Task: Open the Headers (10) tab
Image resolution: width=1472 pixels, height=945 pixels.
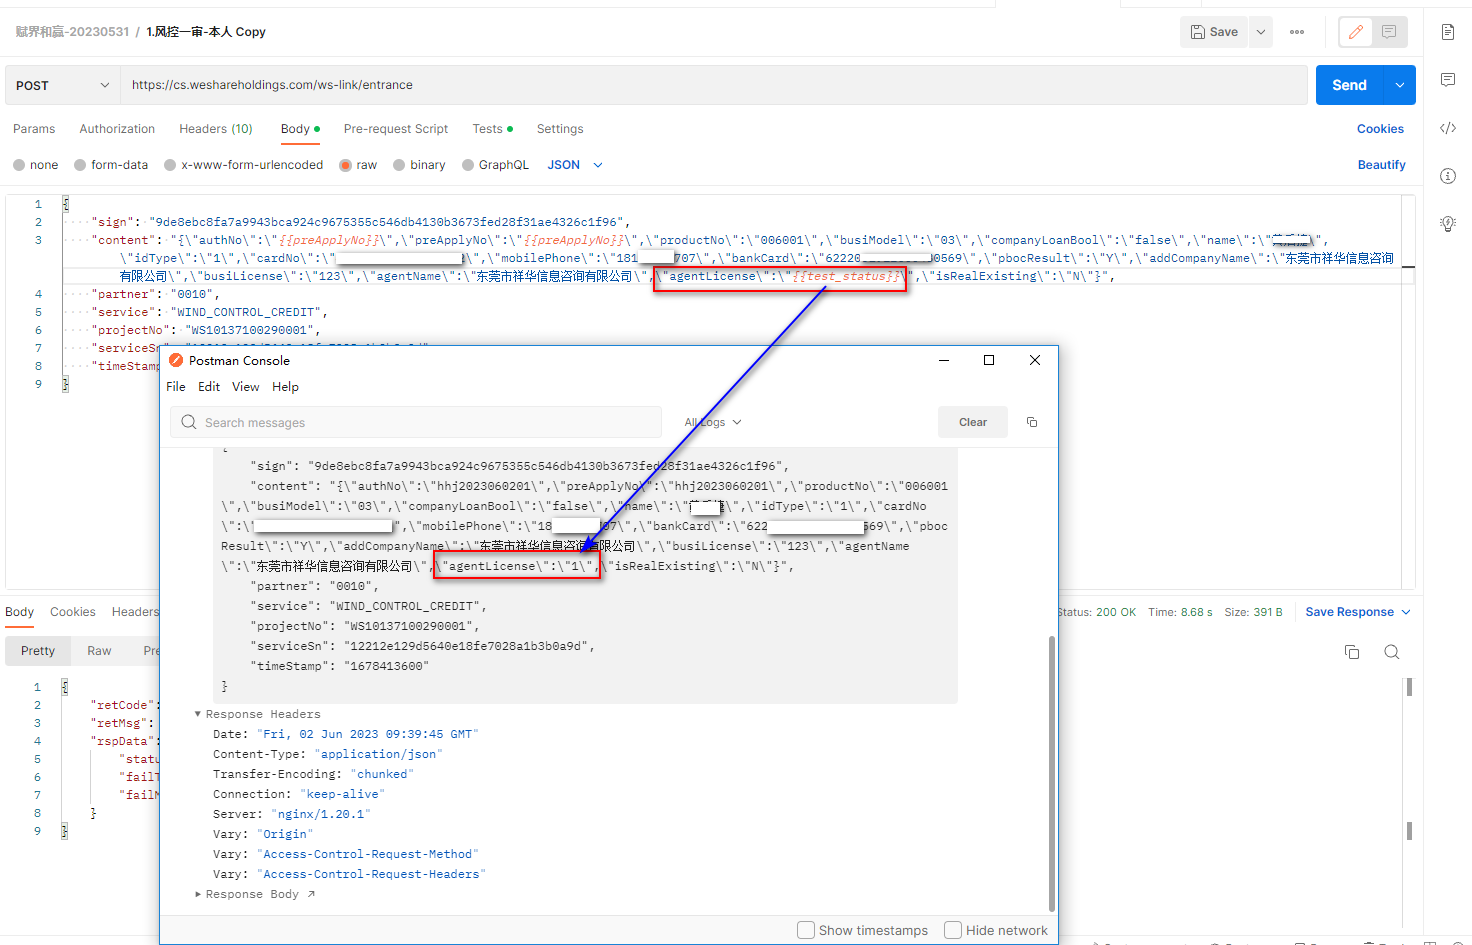Action: (x=216, y=129)
